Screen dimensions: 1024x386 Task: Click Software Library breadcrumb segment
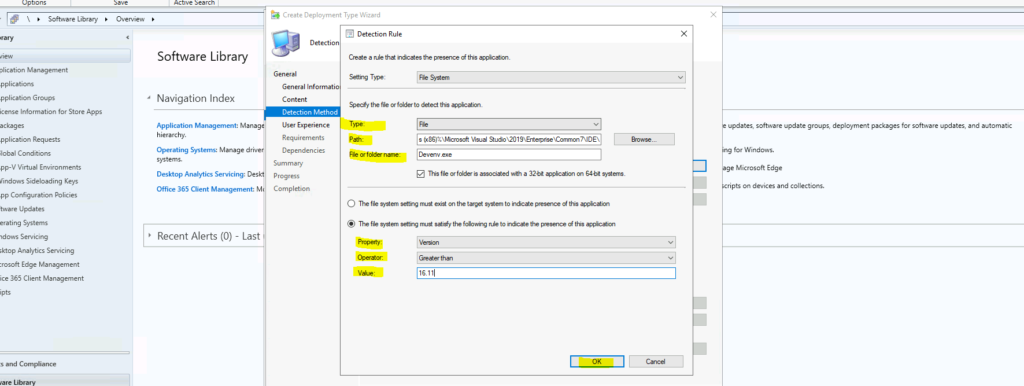[x=72, y=19]
